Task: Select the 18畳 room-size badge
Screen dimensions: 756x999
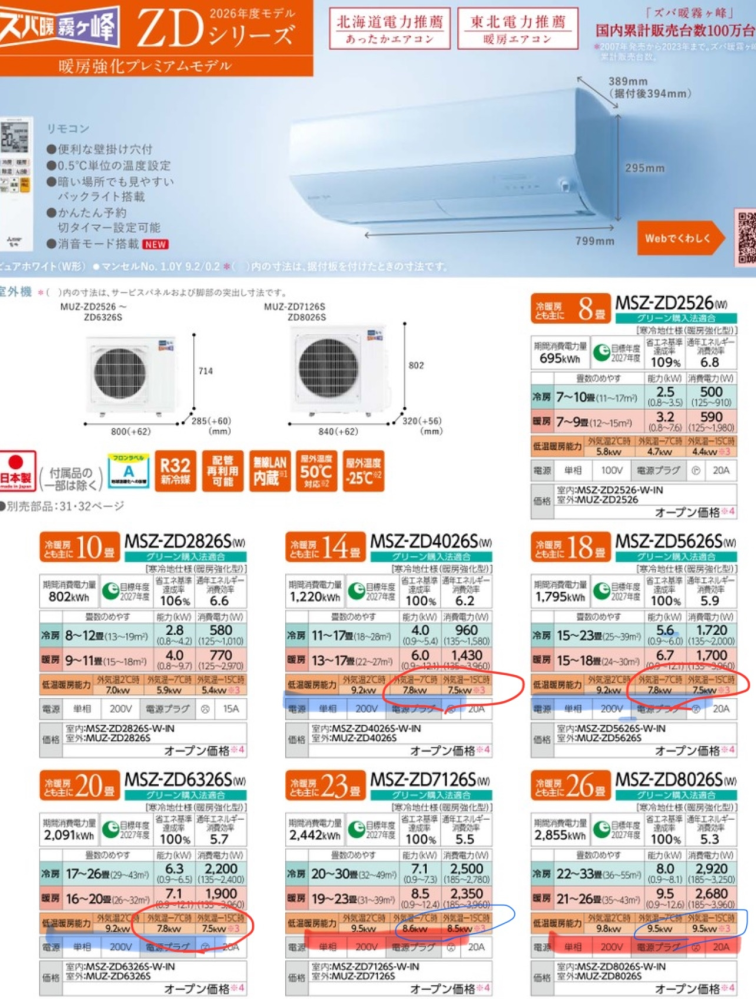Action: (x=570, y=547)
